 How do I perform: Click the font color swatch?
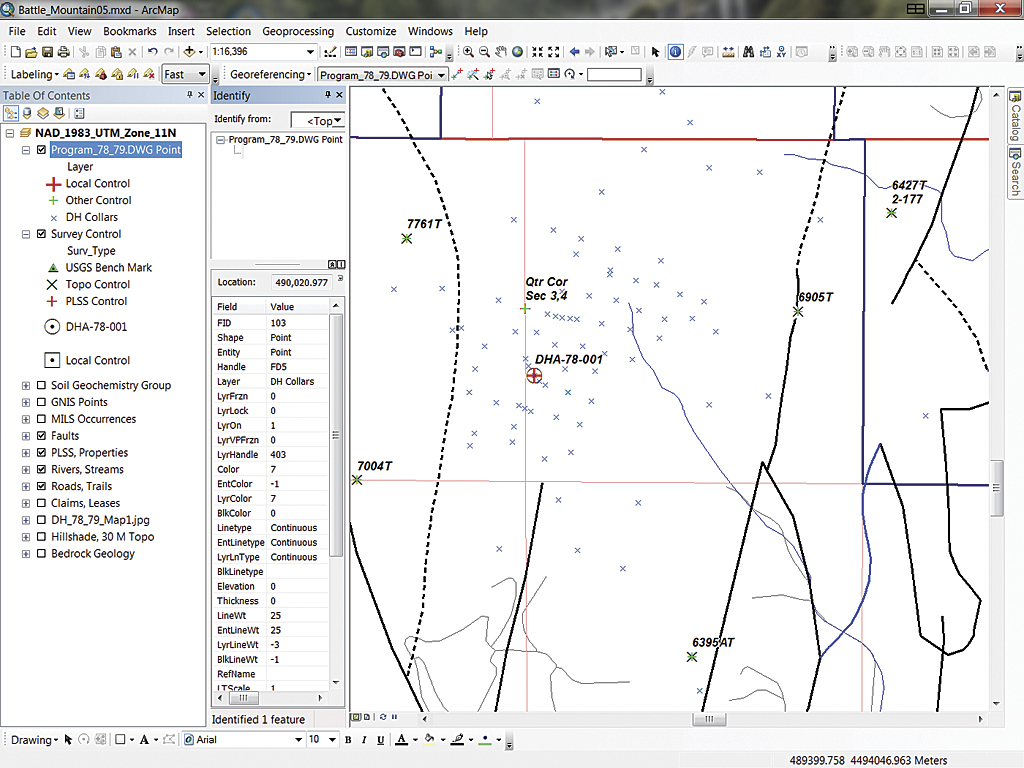401,740
